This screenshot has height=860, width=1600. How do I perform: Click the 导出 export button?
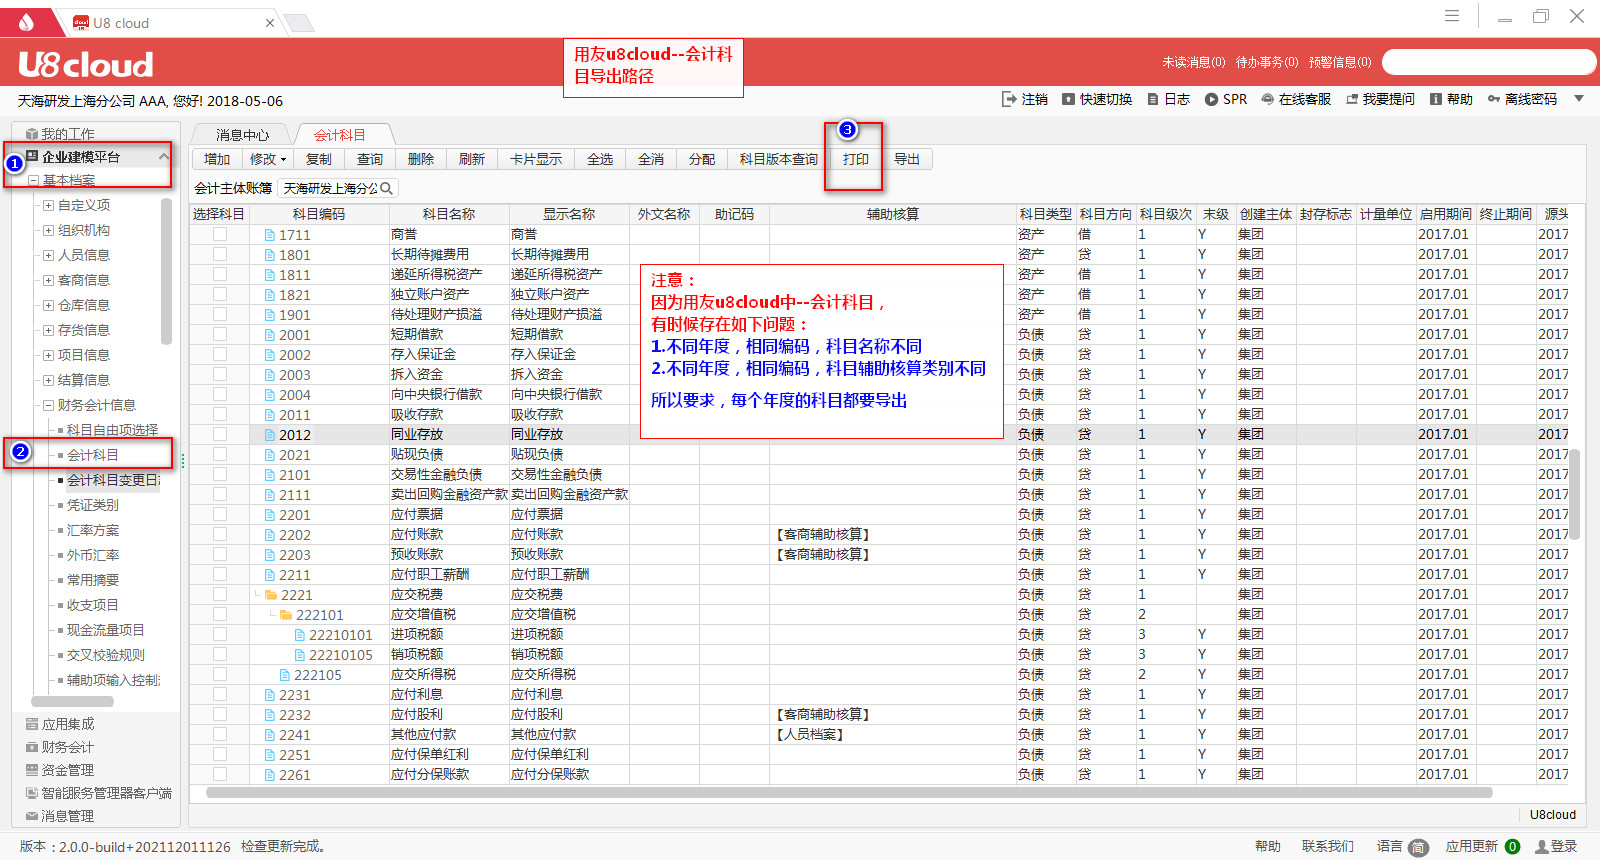[x=907, y=159]
